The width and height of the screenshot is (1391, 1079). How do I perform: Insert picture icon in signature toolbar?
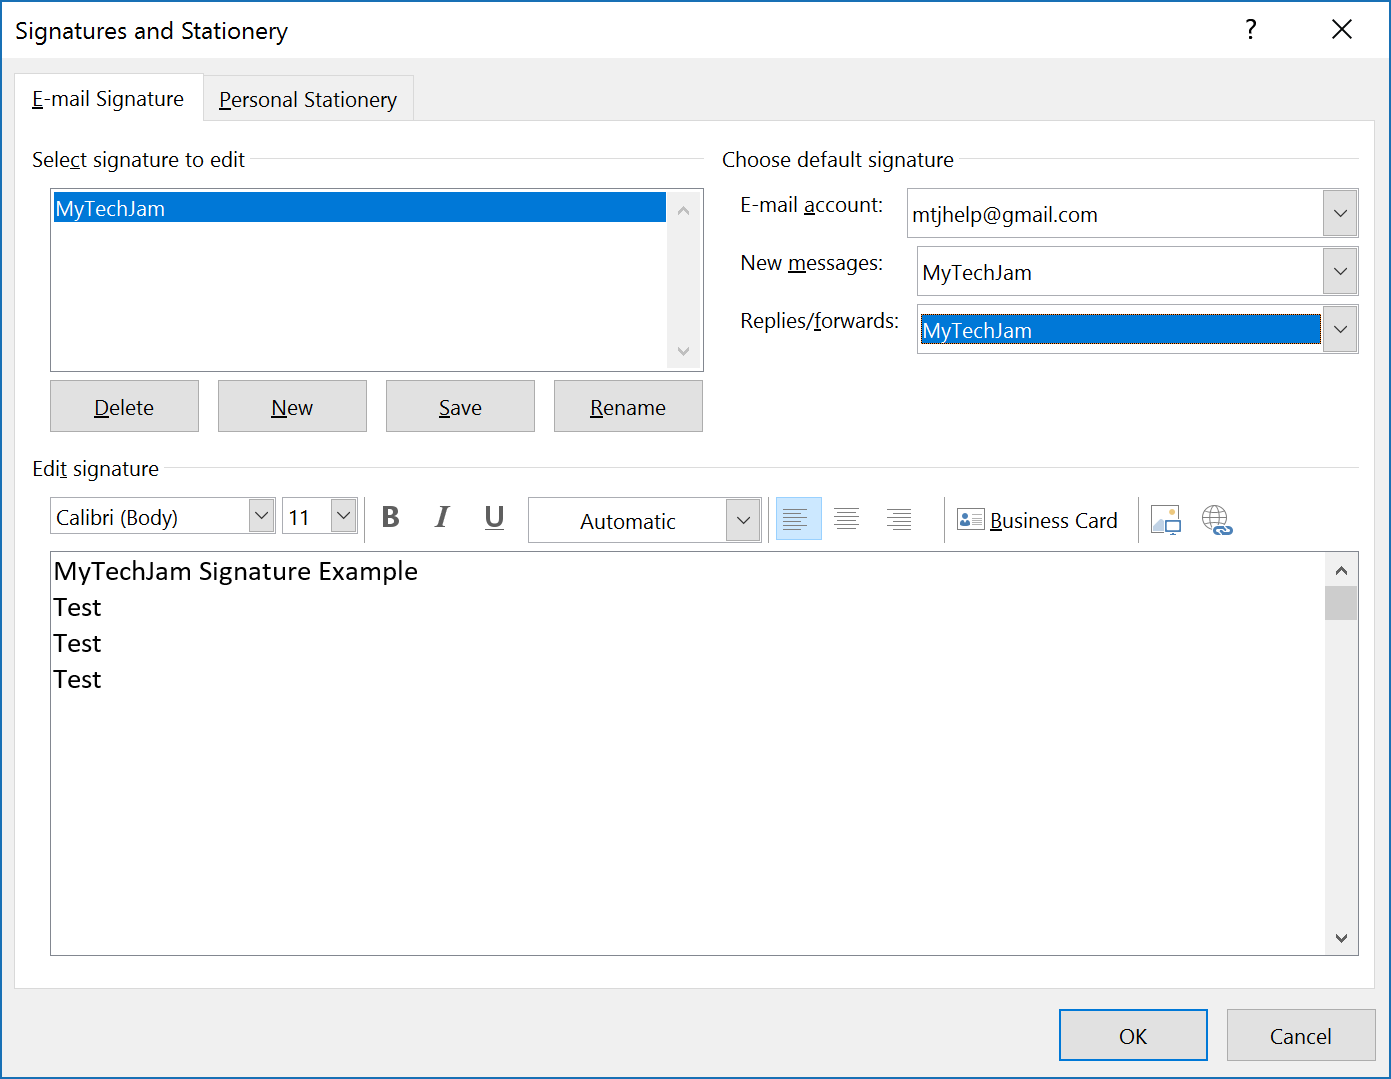1166,520
